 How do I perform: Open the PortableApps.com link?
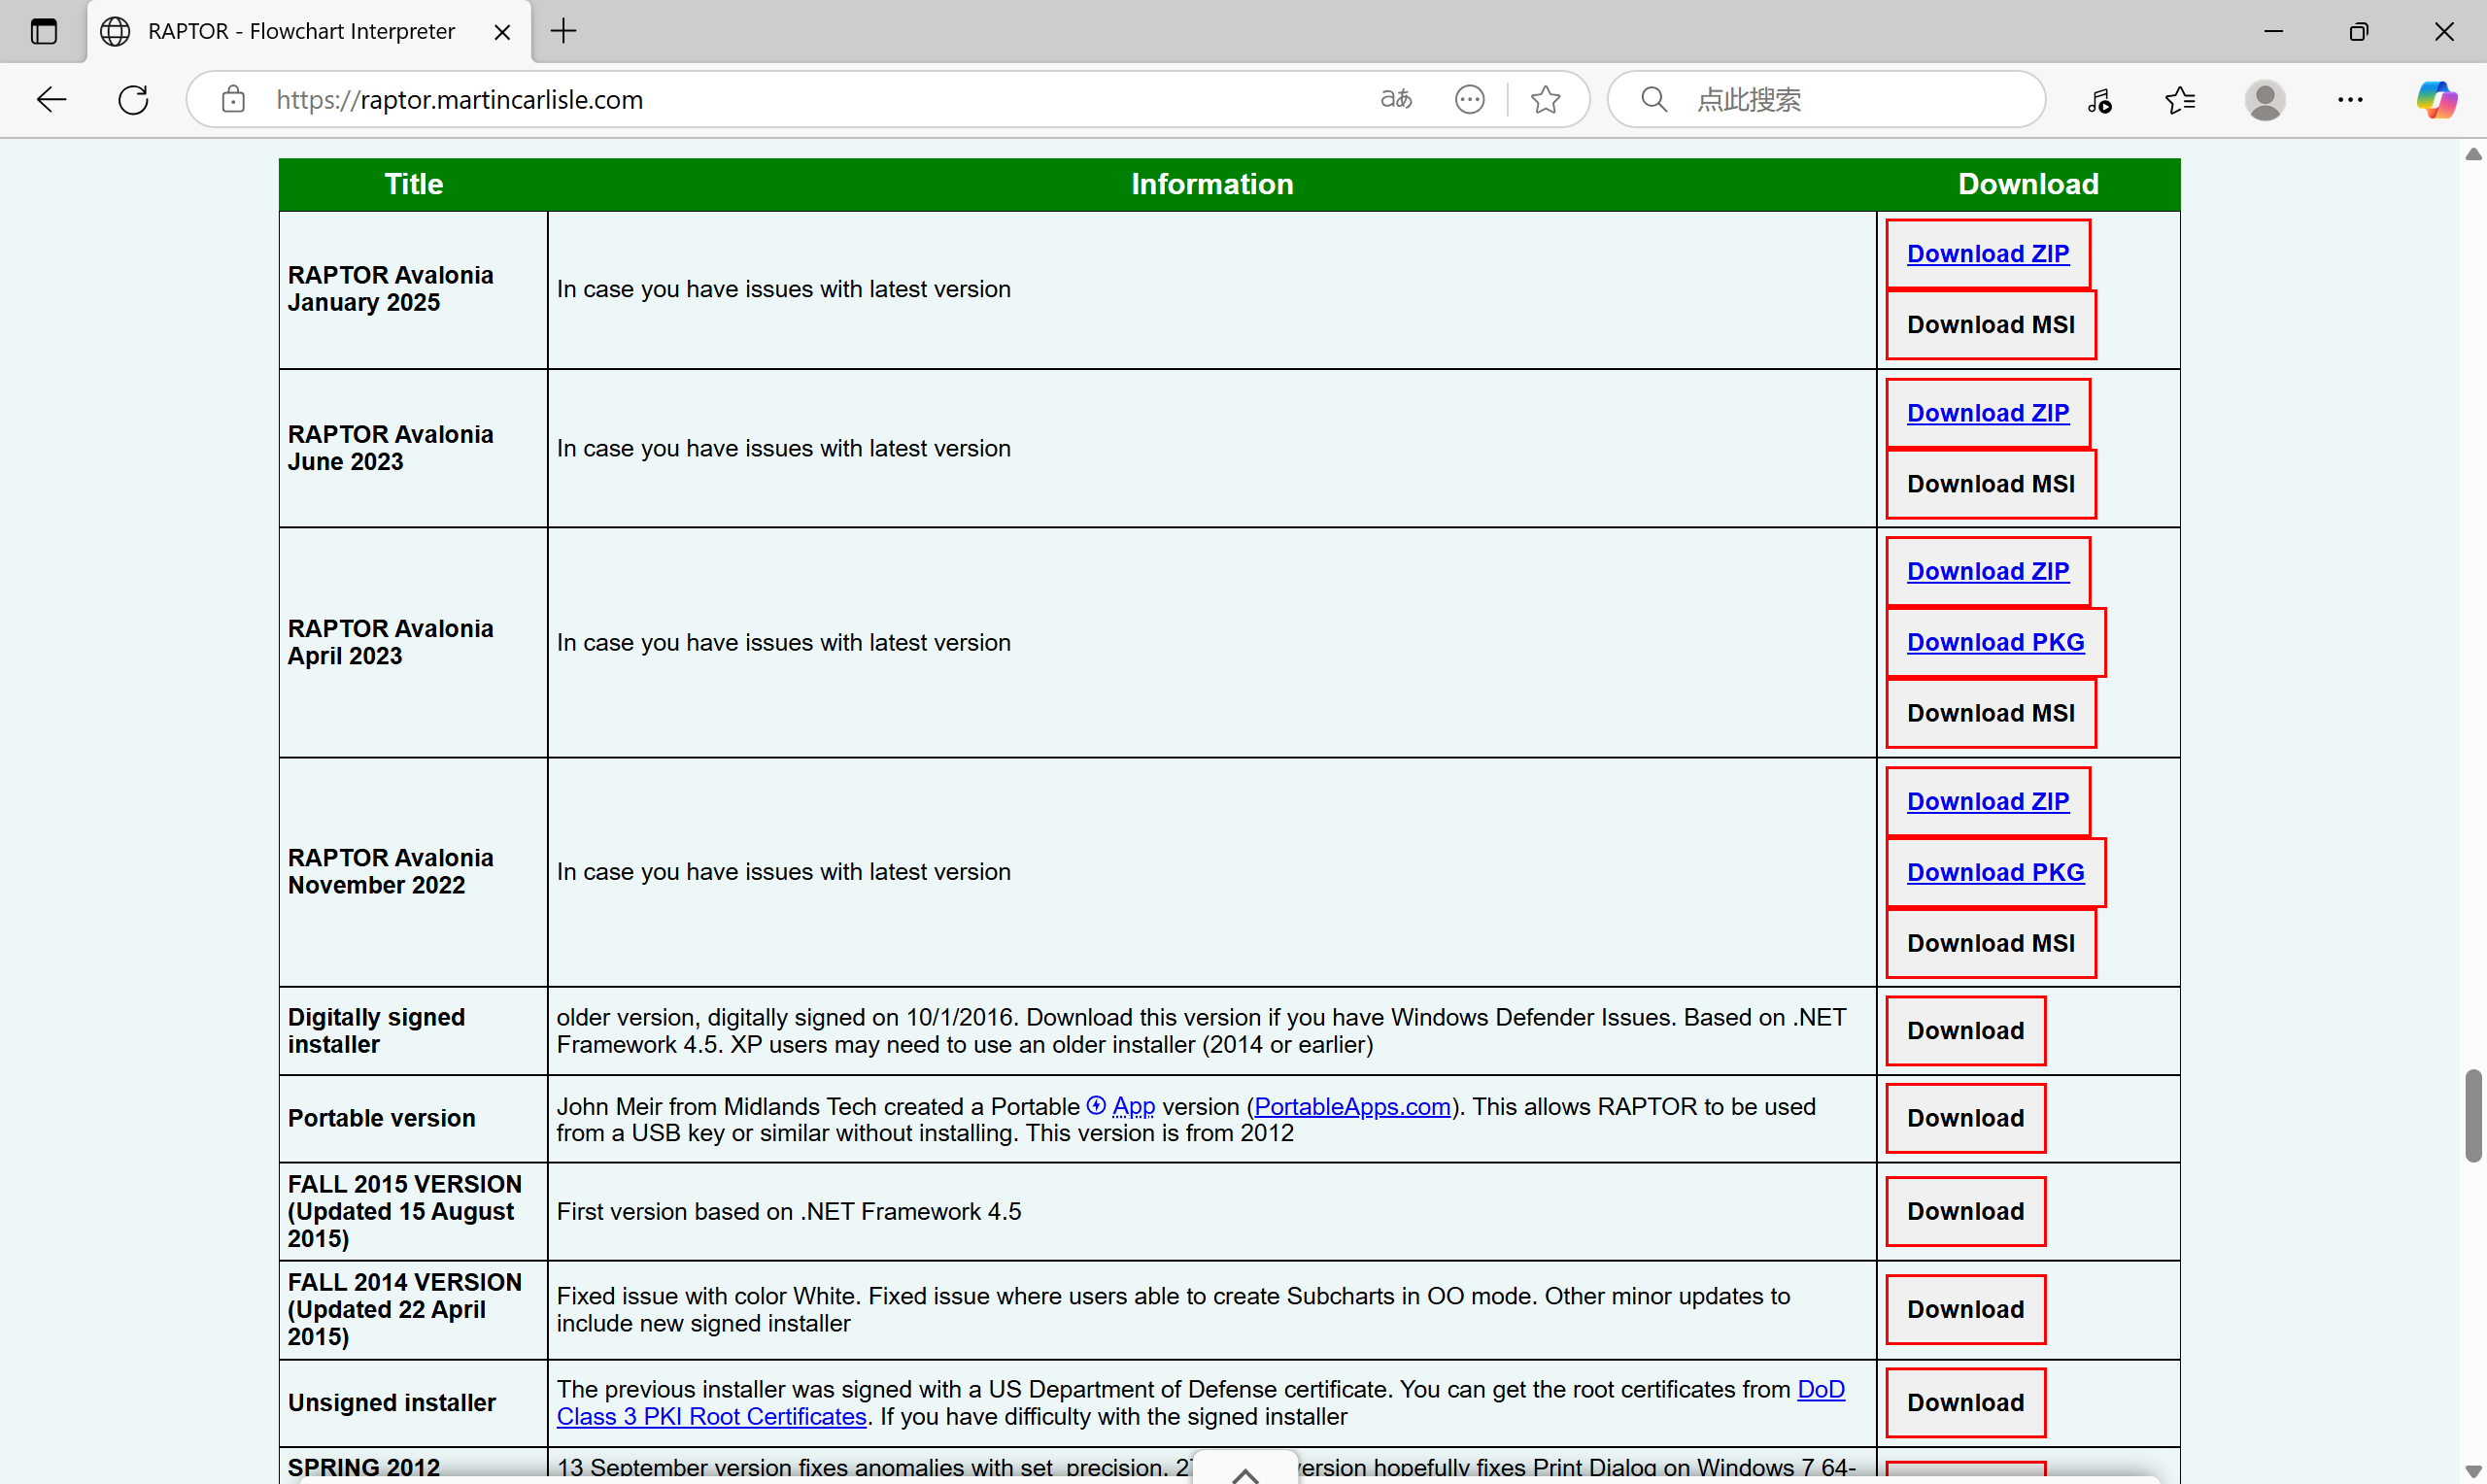point(1352,1106)
